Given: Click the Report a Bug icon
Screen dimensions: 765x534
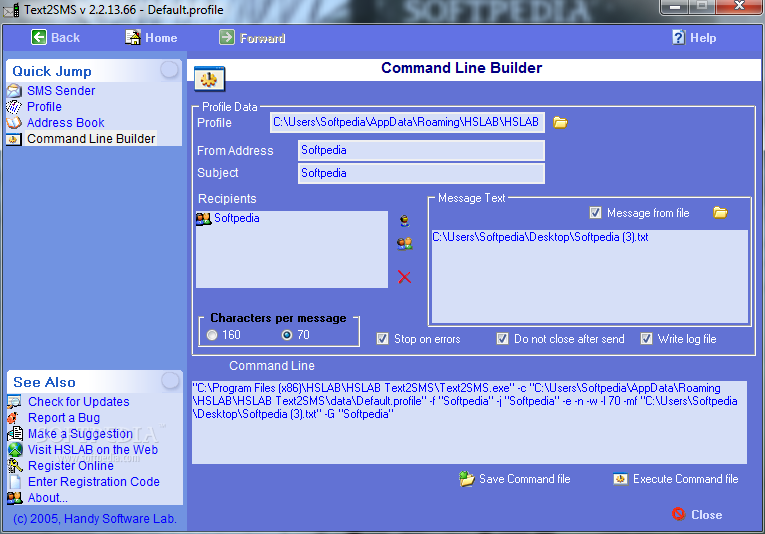Looking at the screenshot, I should [13, 418].
